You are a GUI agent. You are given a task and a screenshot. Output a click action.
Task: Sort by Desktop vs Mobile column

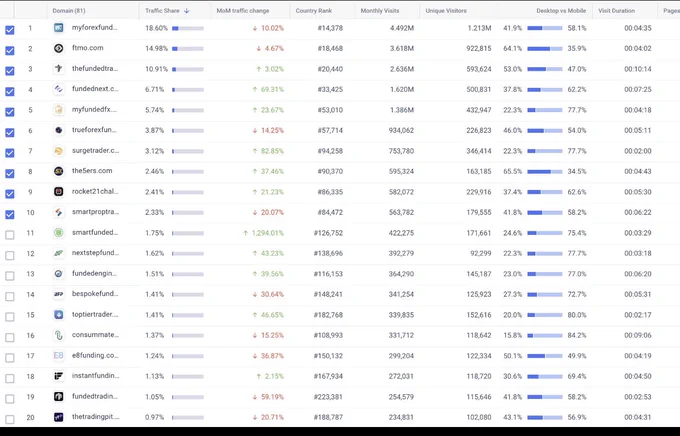(x=561, y=11)
